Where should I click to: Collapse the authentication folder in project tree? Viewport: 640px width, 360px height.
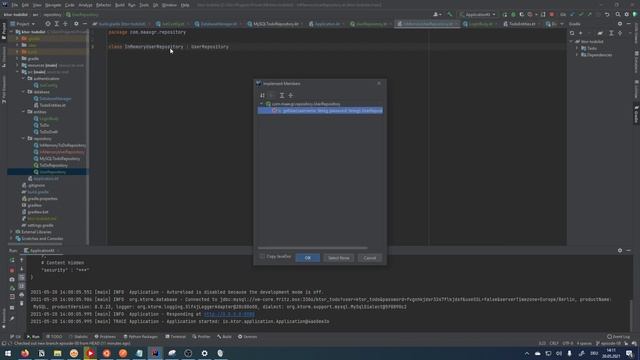pyautogui.click(x=24, y=79)
